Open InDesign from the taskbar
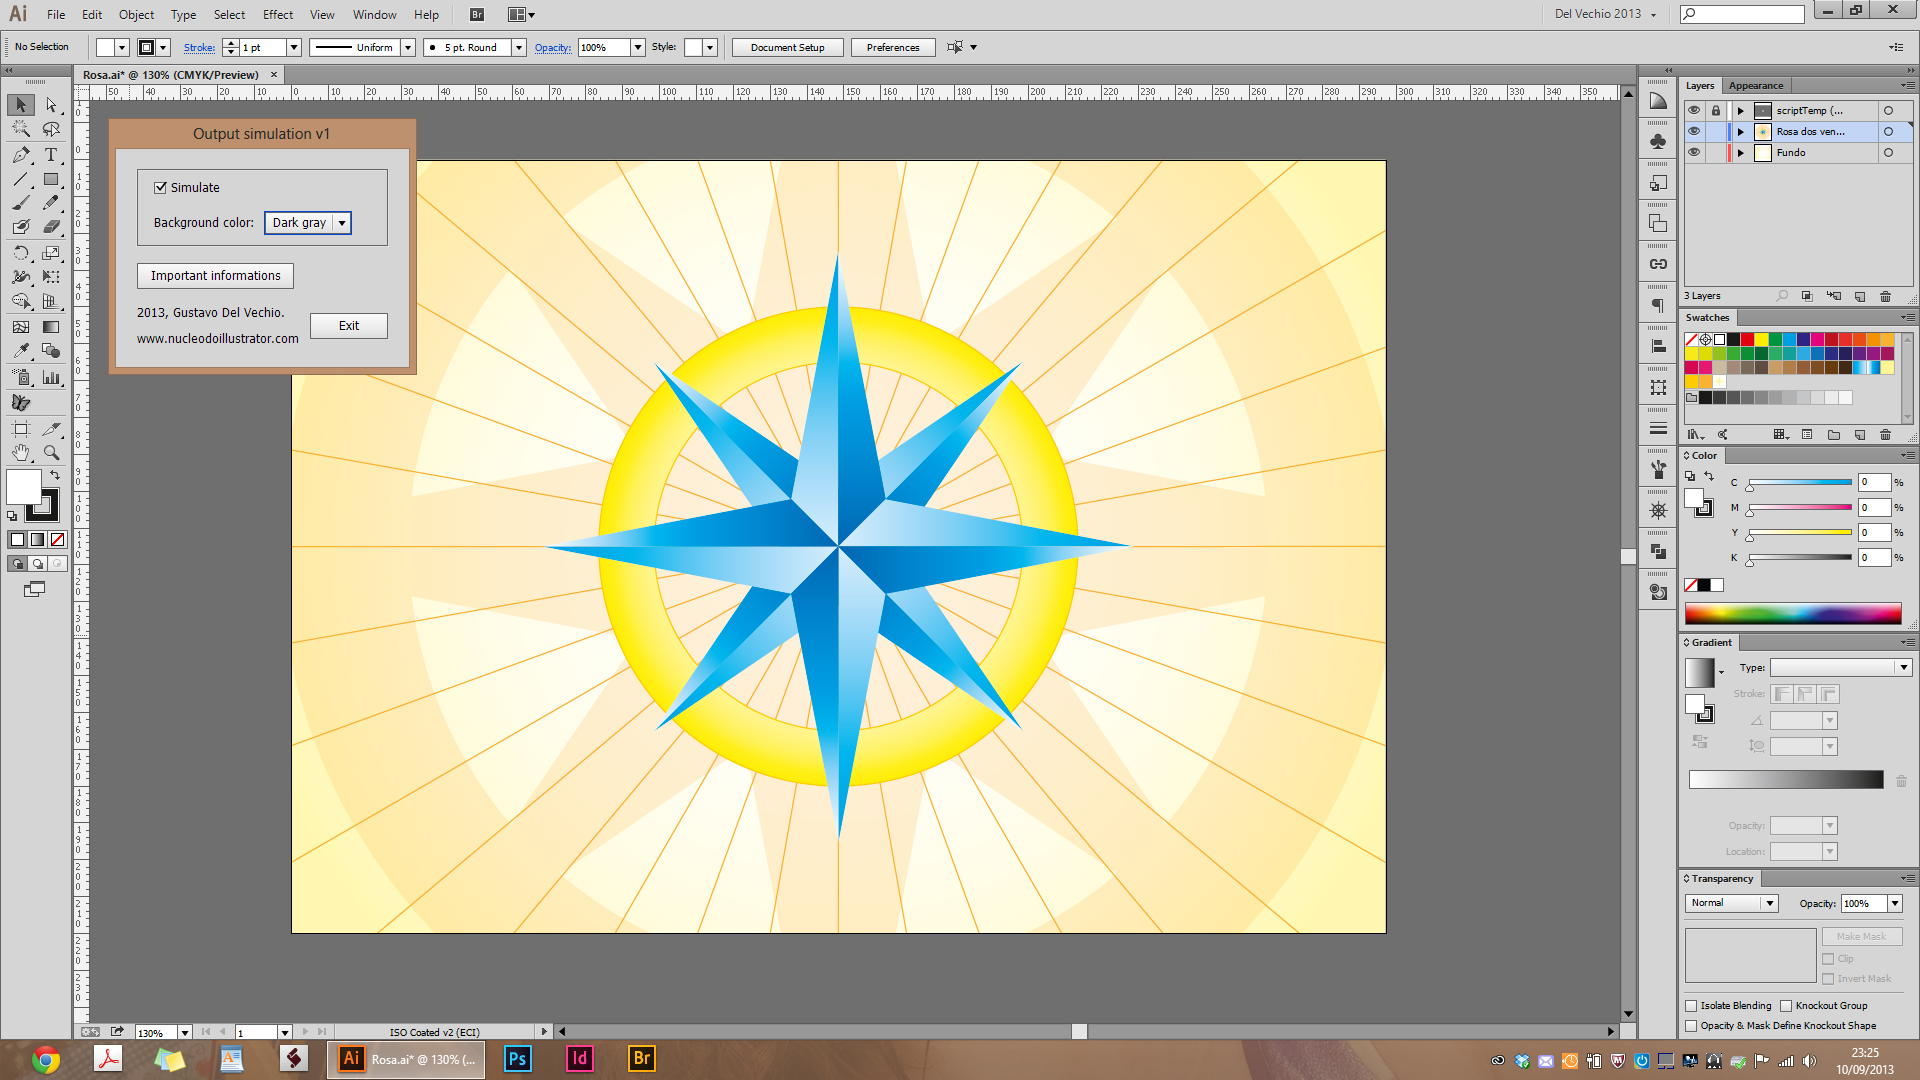Image resolution: width=1920 pixels, height=1080 pixels. point(579,1059)
